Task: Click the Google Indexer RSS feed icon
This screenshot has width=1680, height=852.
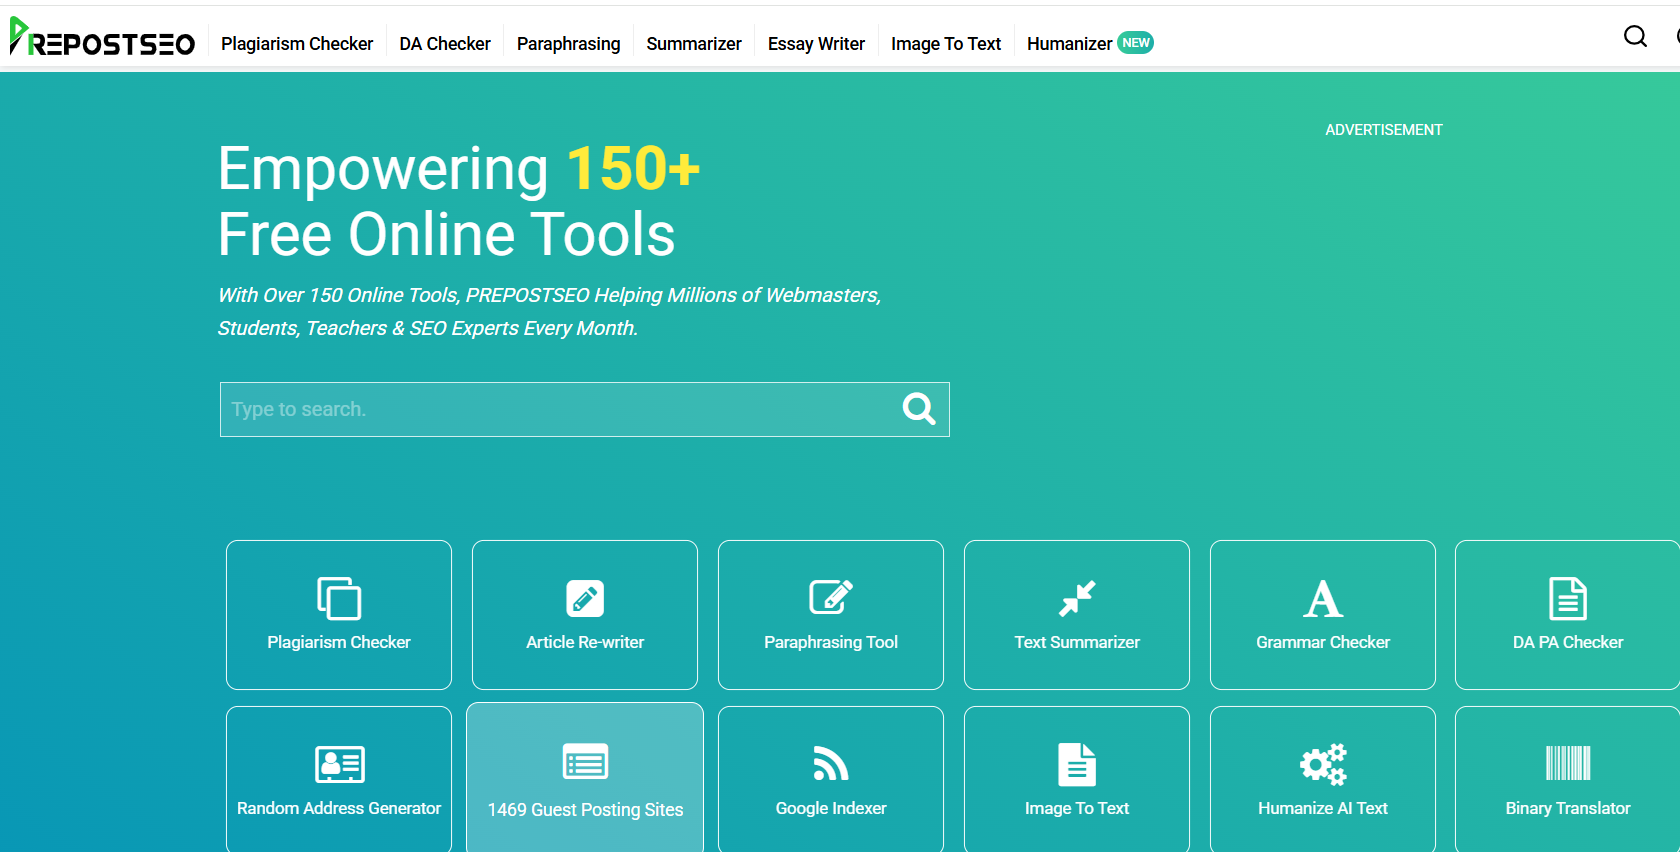Action: 831,764
